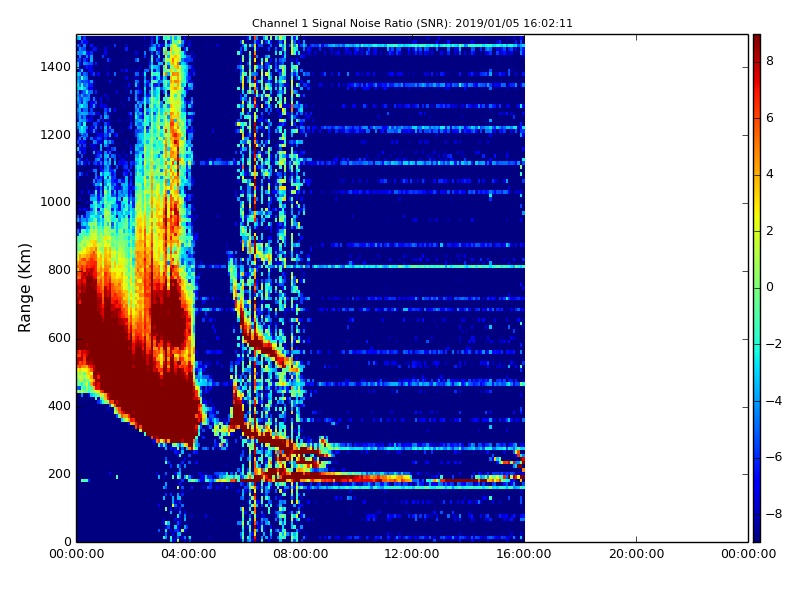800x600 pixels.
Task: Click the 16:00:00 time axis label
Action: [x=524, y=554]
